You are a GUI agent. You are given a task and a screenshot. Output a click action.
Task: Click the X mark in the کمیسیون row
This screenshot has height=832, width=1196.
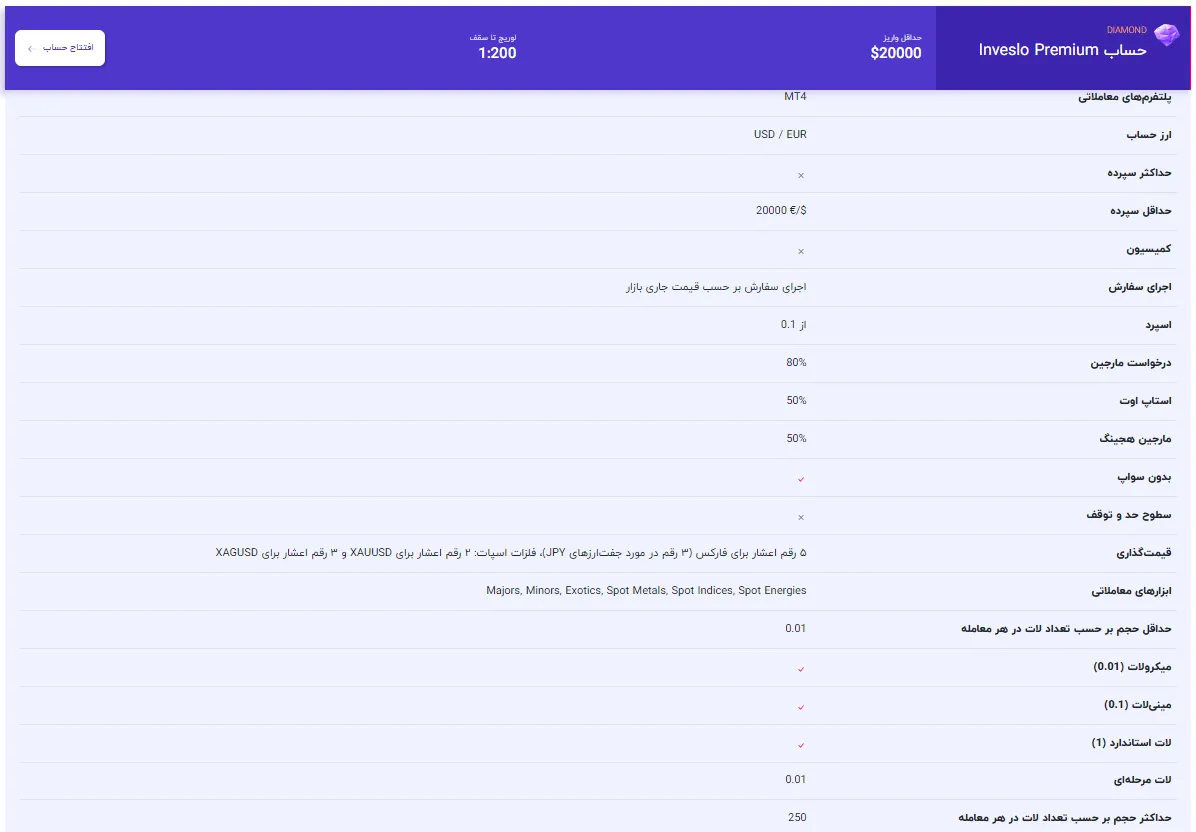(801, 251)
